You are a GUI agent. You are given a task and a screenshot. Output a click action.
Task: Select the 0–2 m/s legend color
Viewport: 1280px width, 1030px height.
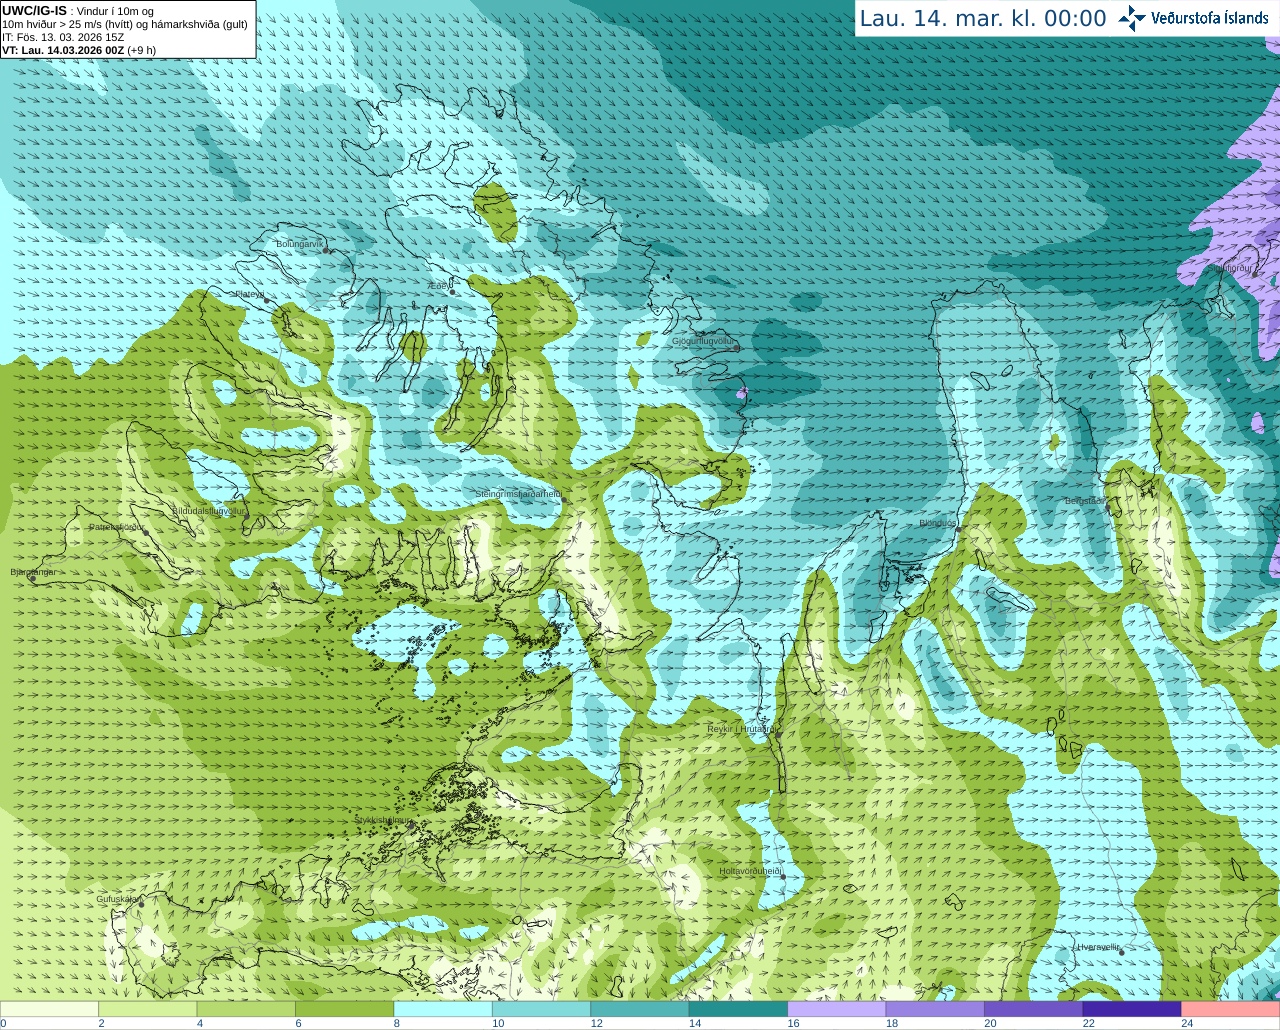tap(49, 1008)
